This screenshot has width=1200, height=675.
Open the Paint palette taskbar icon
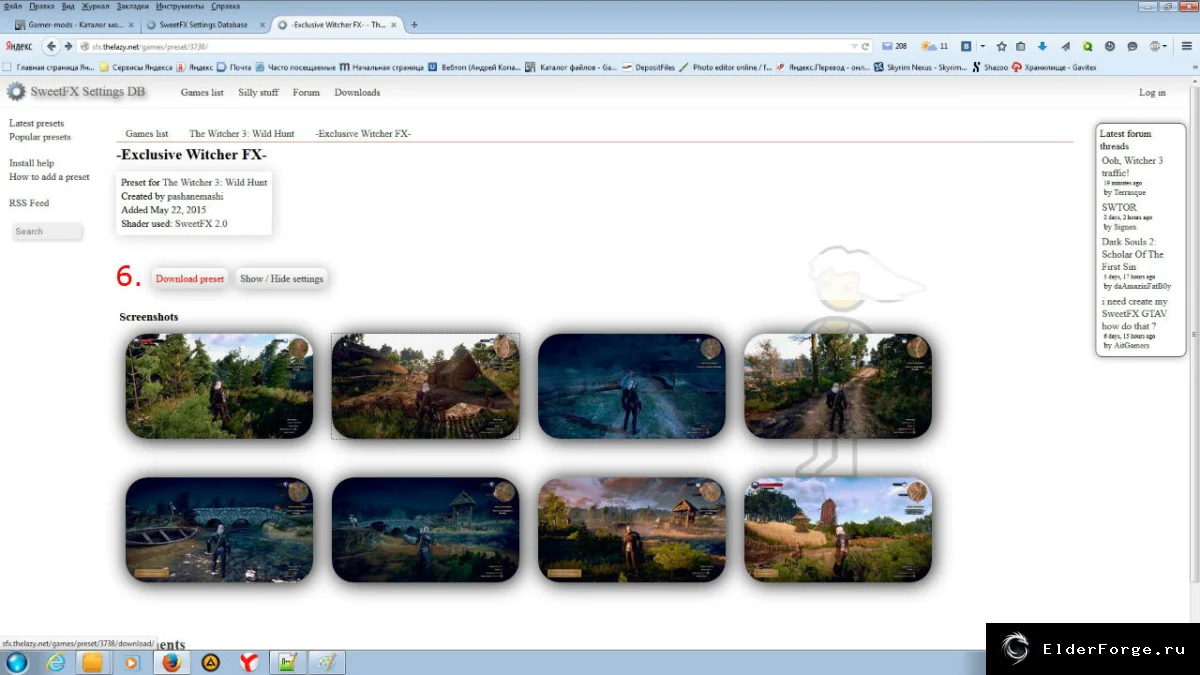(327, 662)
